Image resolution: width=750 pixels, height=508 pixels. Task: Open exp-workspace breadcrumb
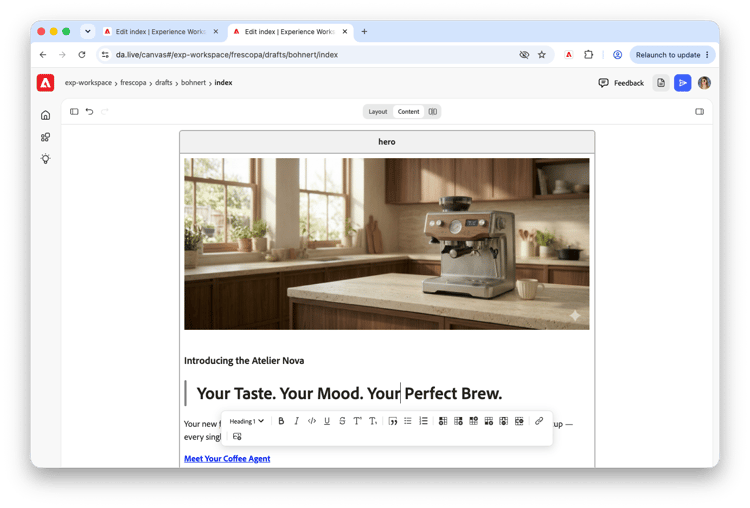[88, 83]
